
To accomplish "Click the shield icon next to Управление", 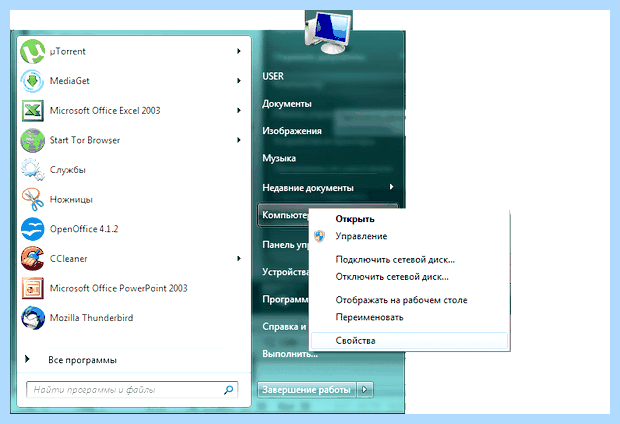I will (319, 236).
